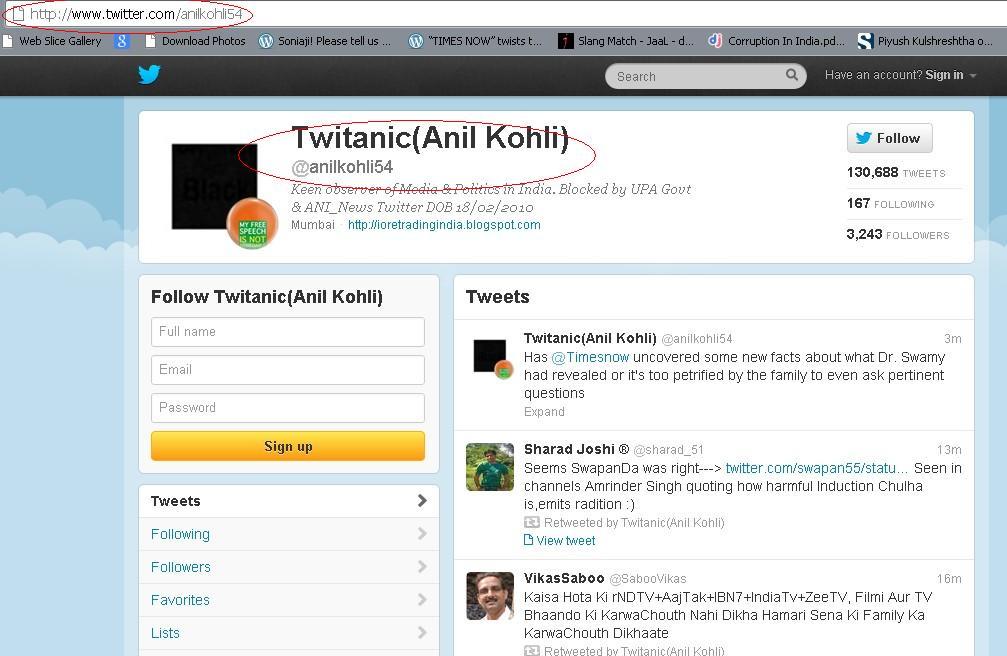Click the document icon beside View tweet

pyautogui.click(x=529, y=540)
